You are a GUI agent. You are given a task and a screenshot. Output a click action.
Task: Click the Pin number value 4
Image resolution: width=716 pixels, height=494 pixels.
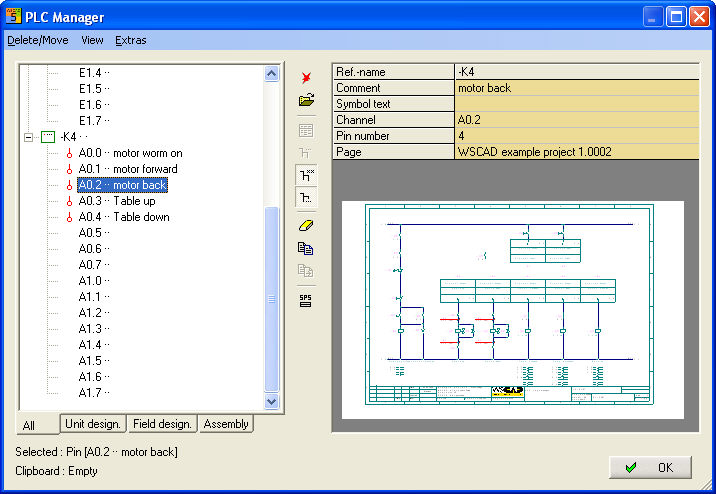pos(577,136)
